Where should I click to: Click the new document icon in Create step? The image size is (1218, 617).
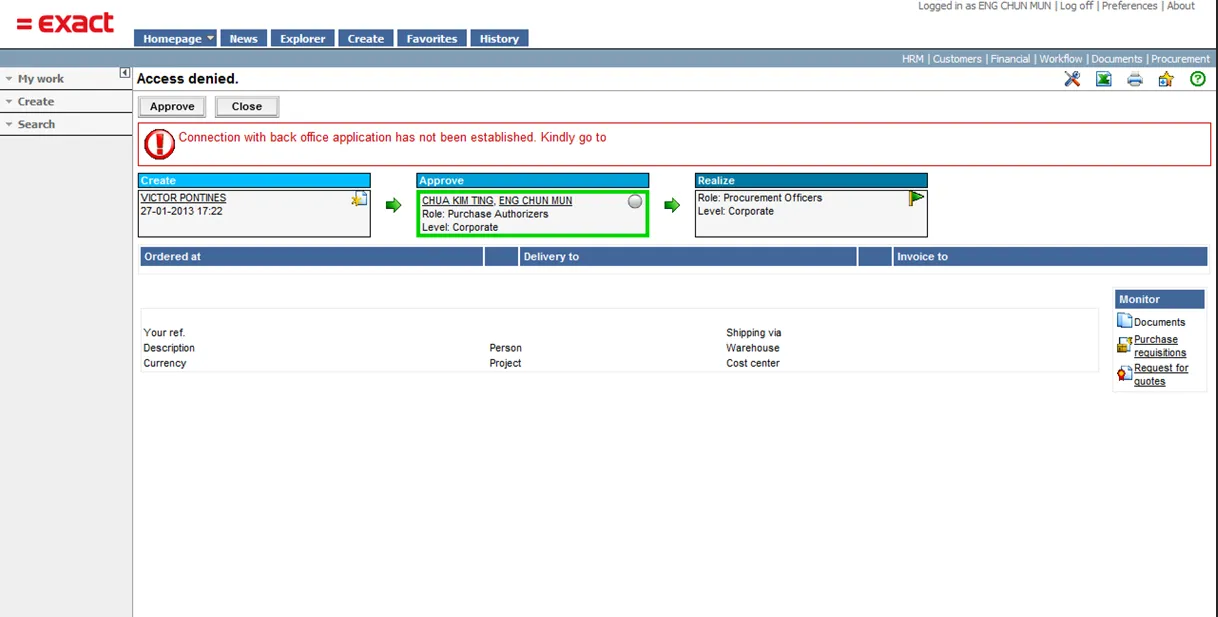click(359, 199)
